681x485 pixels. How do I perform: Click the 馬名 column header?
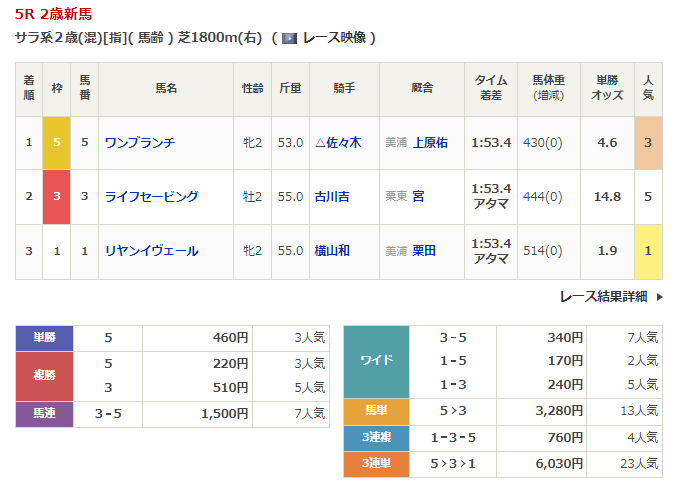[x=165, y=89]
